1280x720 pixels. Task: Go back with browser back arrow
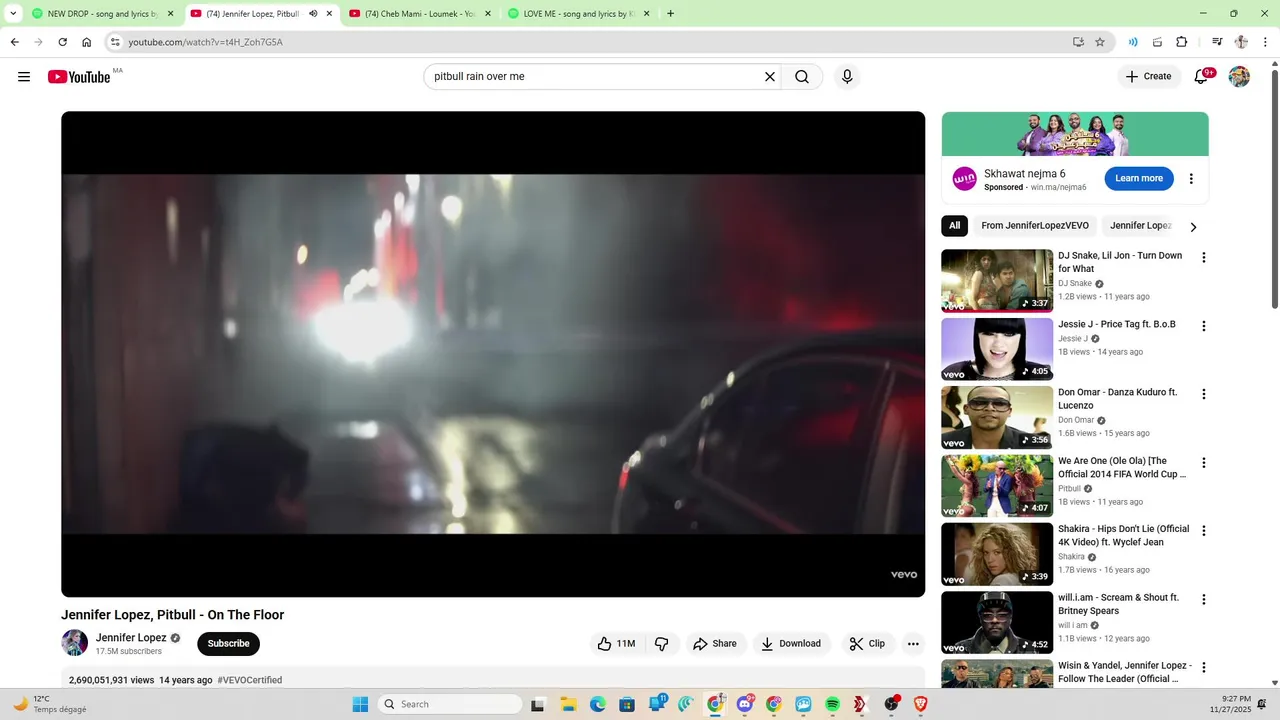coord(14,42)
